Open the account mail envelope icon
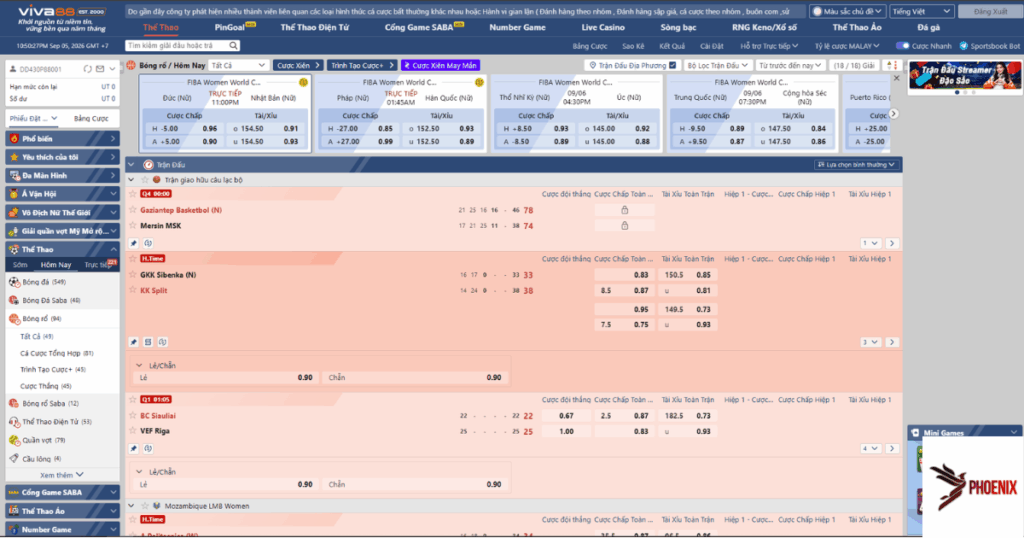This screenshot has height=538, width=1024. click(100, 69)
